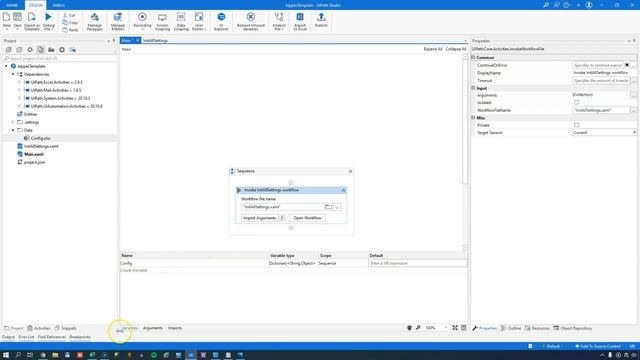Screen dimensions: 640x360
Task: Edit the Config variable Default value field
Action: pos(417,263)
